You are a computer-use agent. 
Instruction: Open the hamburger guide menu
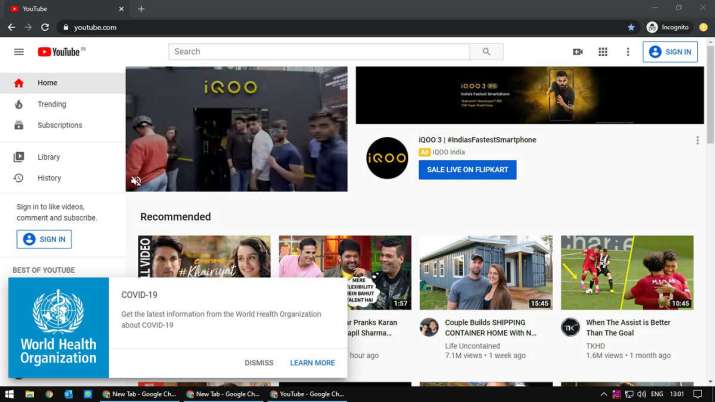click(19, 52)
